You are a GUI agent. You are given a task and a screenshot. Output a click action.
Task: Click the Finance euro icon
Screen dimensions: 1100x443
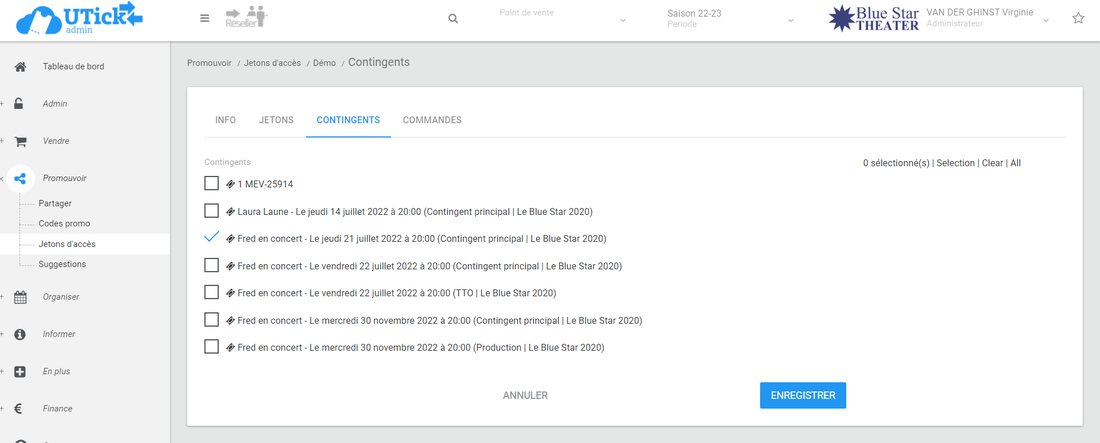[20, 409]
